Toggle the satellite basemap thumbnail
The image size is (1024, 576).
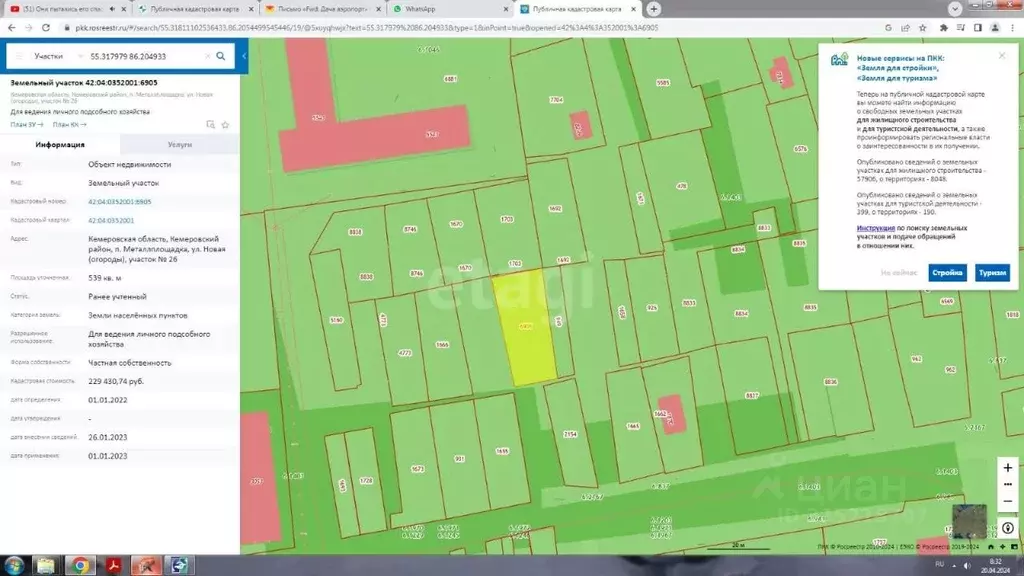pyautogui.click(x=969, y=520)
